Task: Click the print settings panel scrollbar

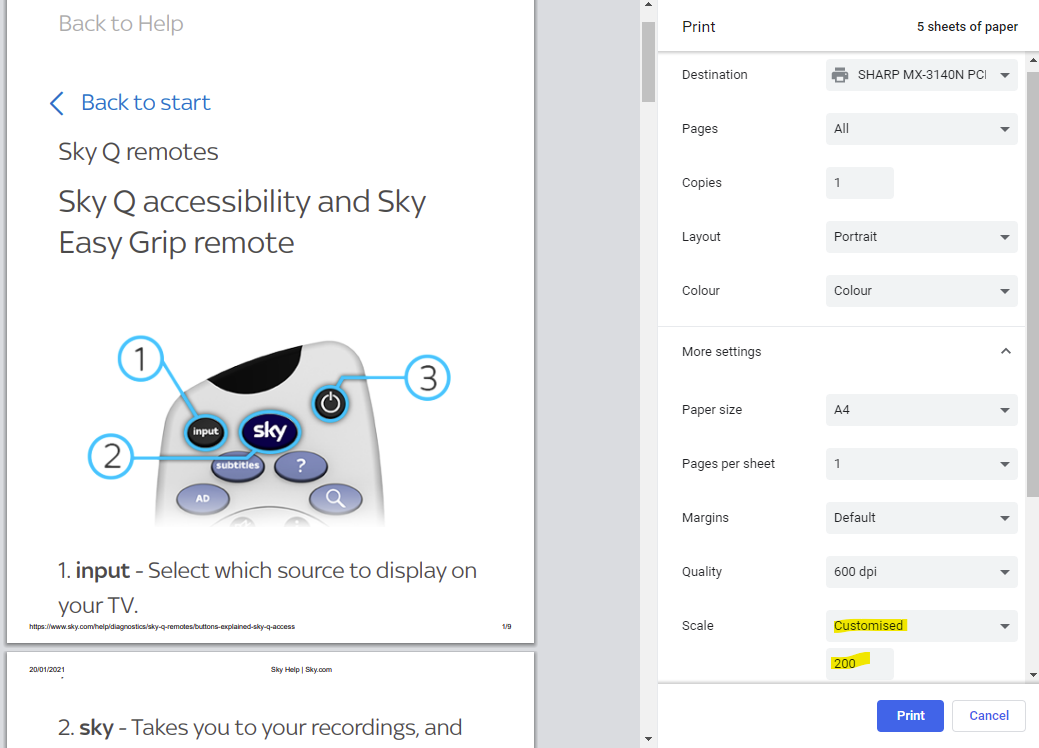Action: [1032, 300]
